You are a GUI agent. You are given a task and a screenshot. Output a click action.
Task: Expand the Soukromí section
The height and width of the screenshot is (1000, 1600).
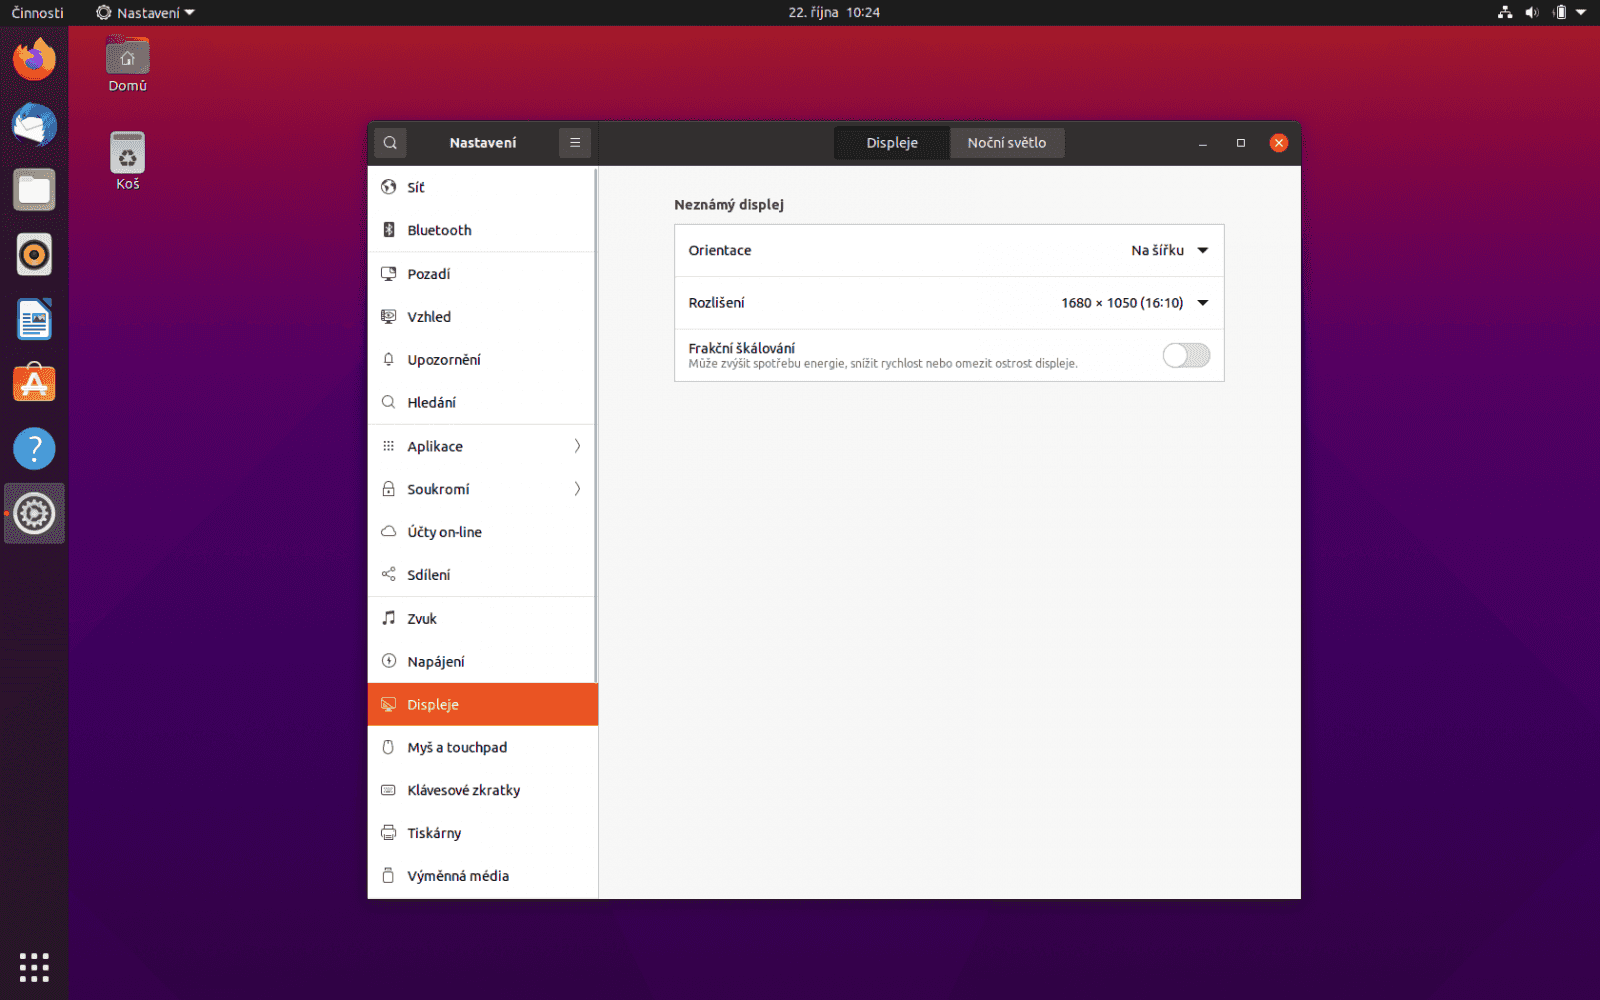point(577,489)
